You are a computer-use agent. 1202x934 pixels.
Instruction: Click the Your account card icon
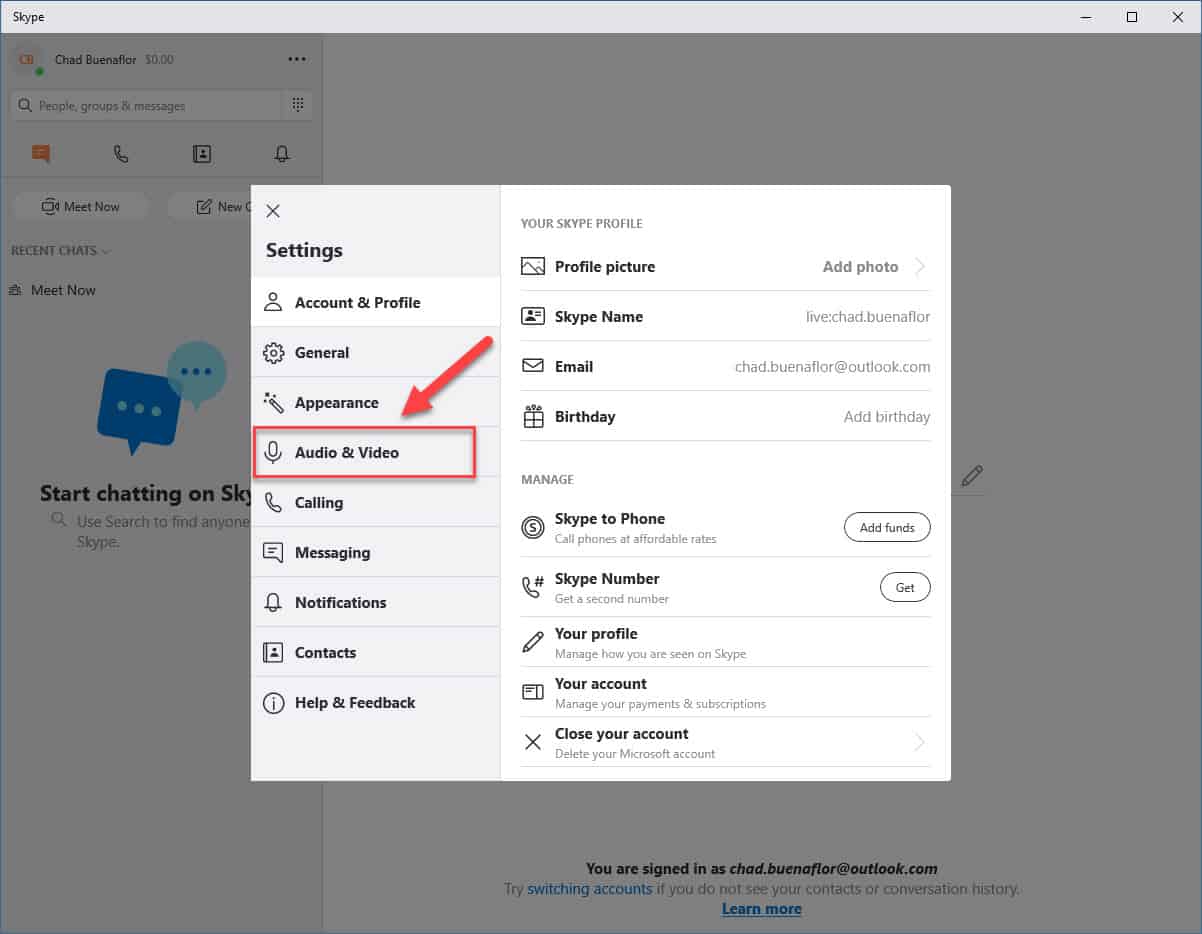(x=533, y=692)
